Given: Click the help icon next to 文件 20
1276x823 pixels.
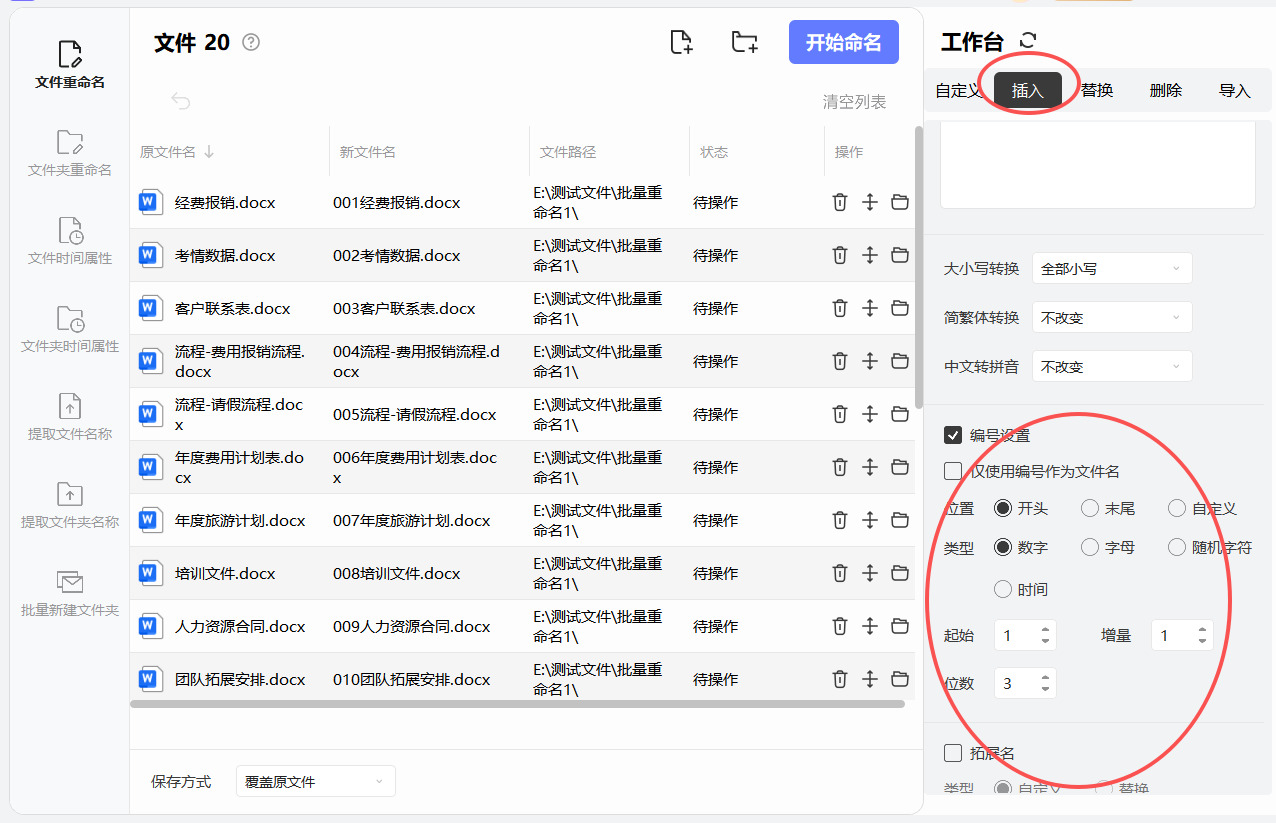Looking at the screenshot, I should [x=251, y=42].
